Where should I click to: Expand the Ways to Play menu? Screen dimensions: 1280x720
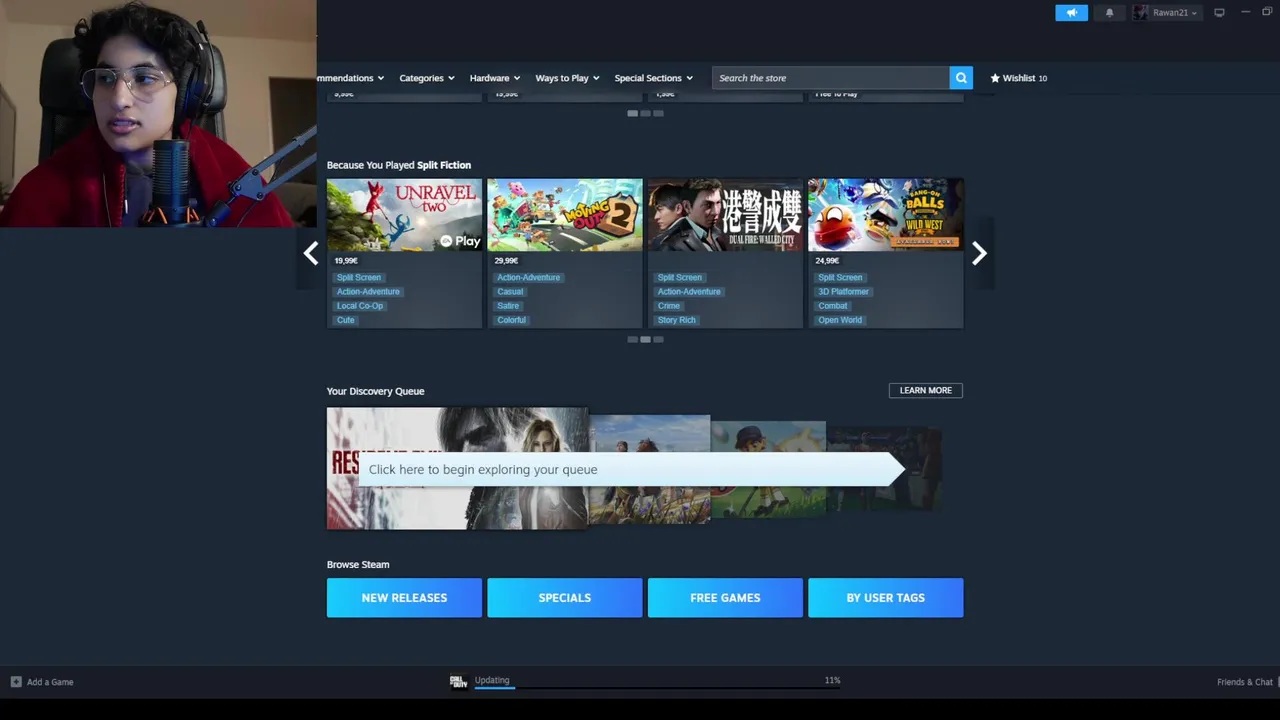click(x=567, y=78)
